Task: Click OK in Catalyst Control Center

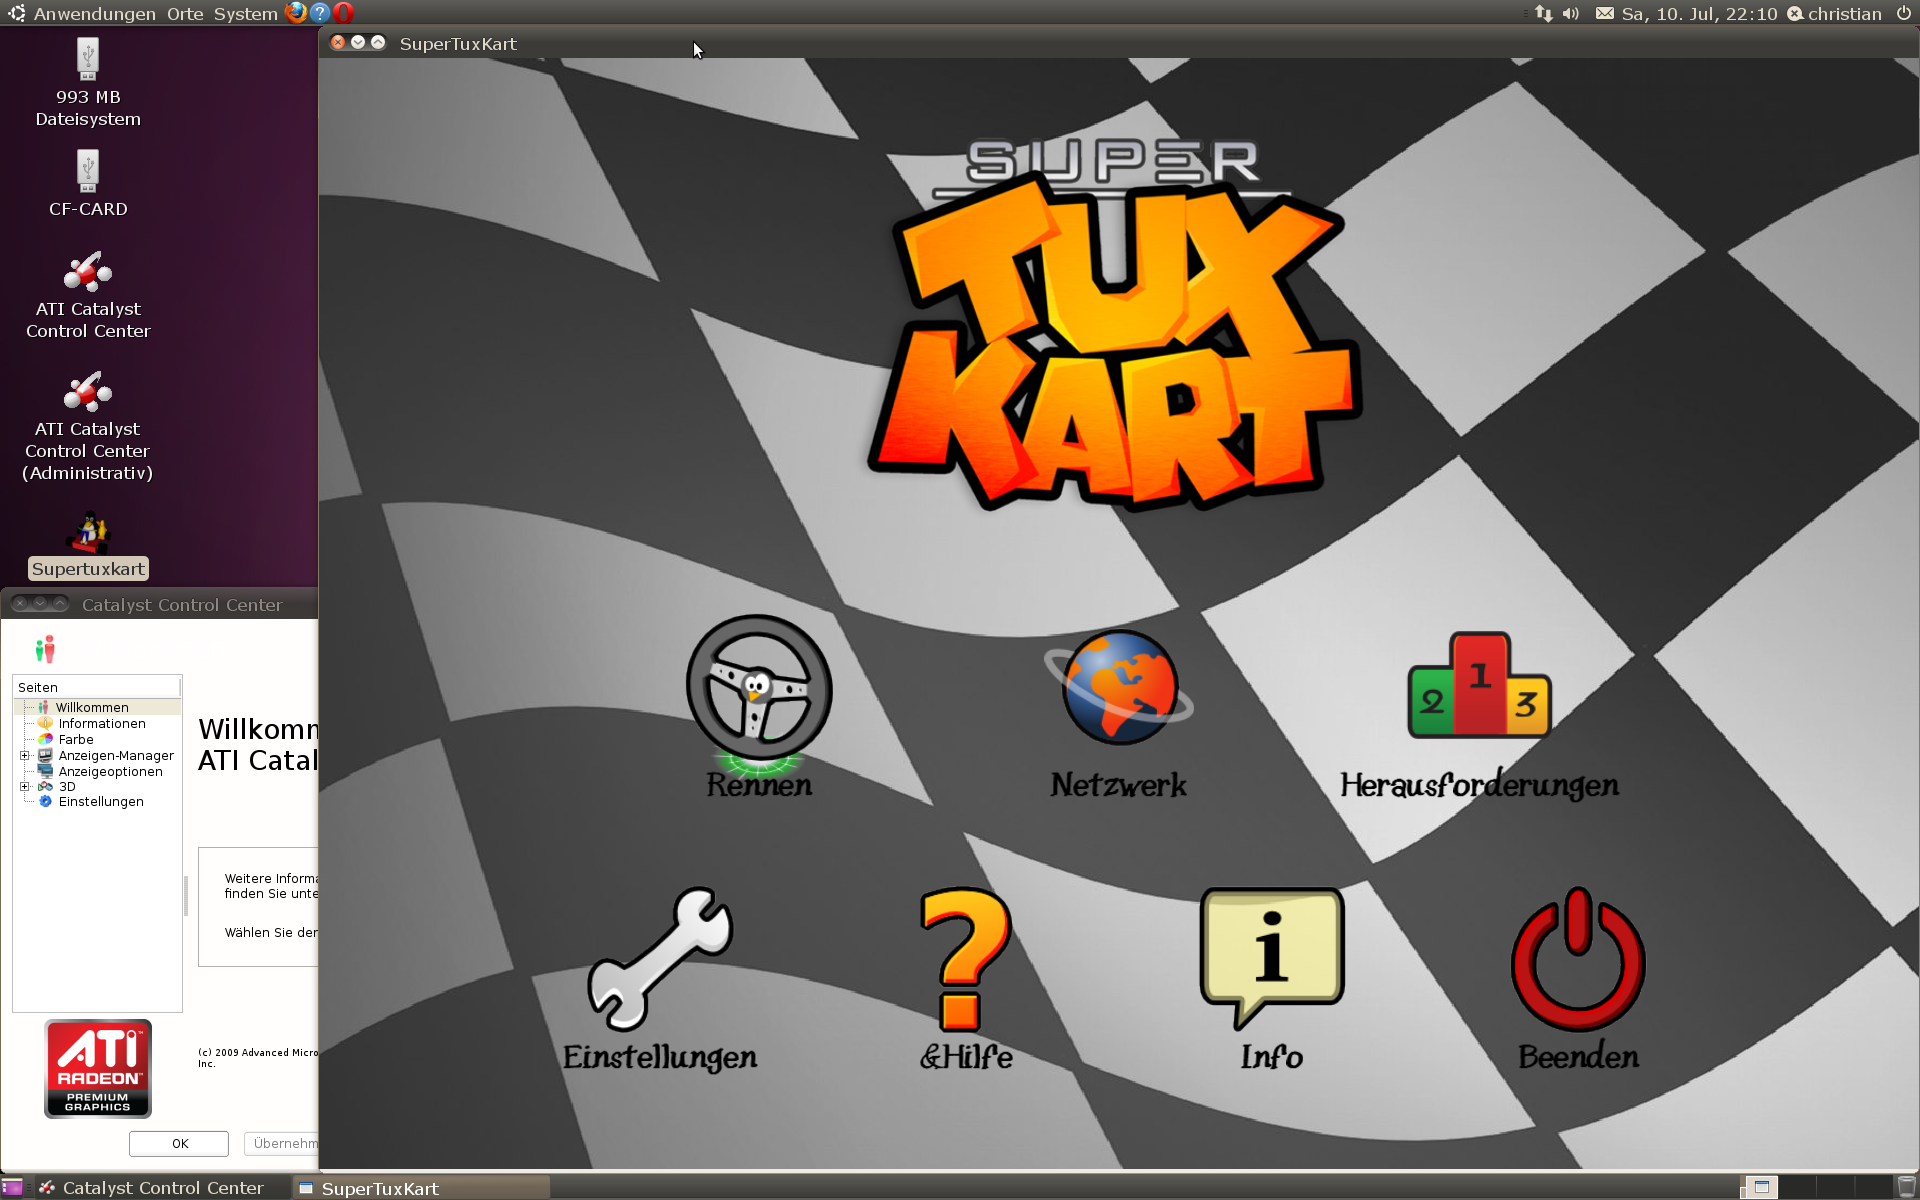Action: [x=179, y=1143]
